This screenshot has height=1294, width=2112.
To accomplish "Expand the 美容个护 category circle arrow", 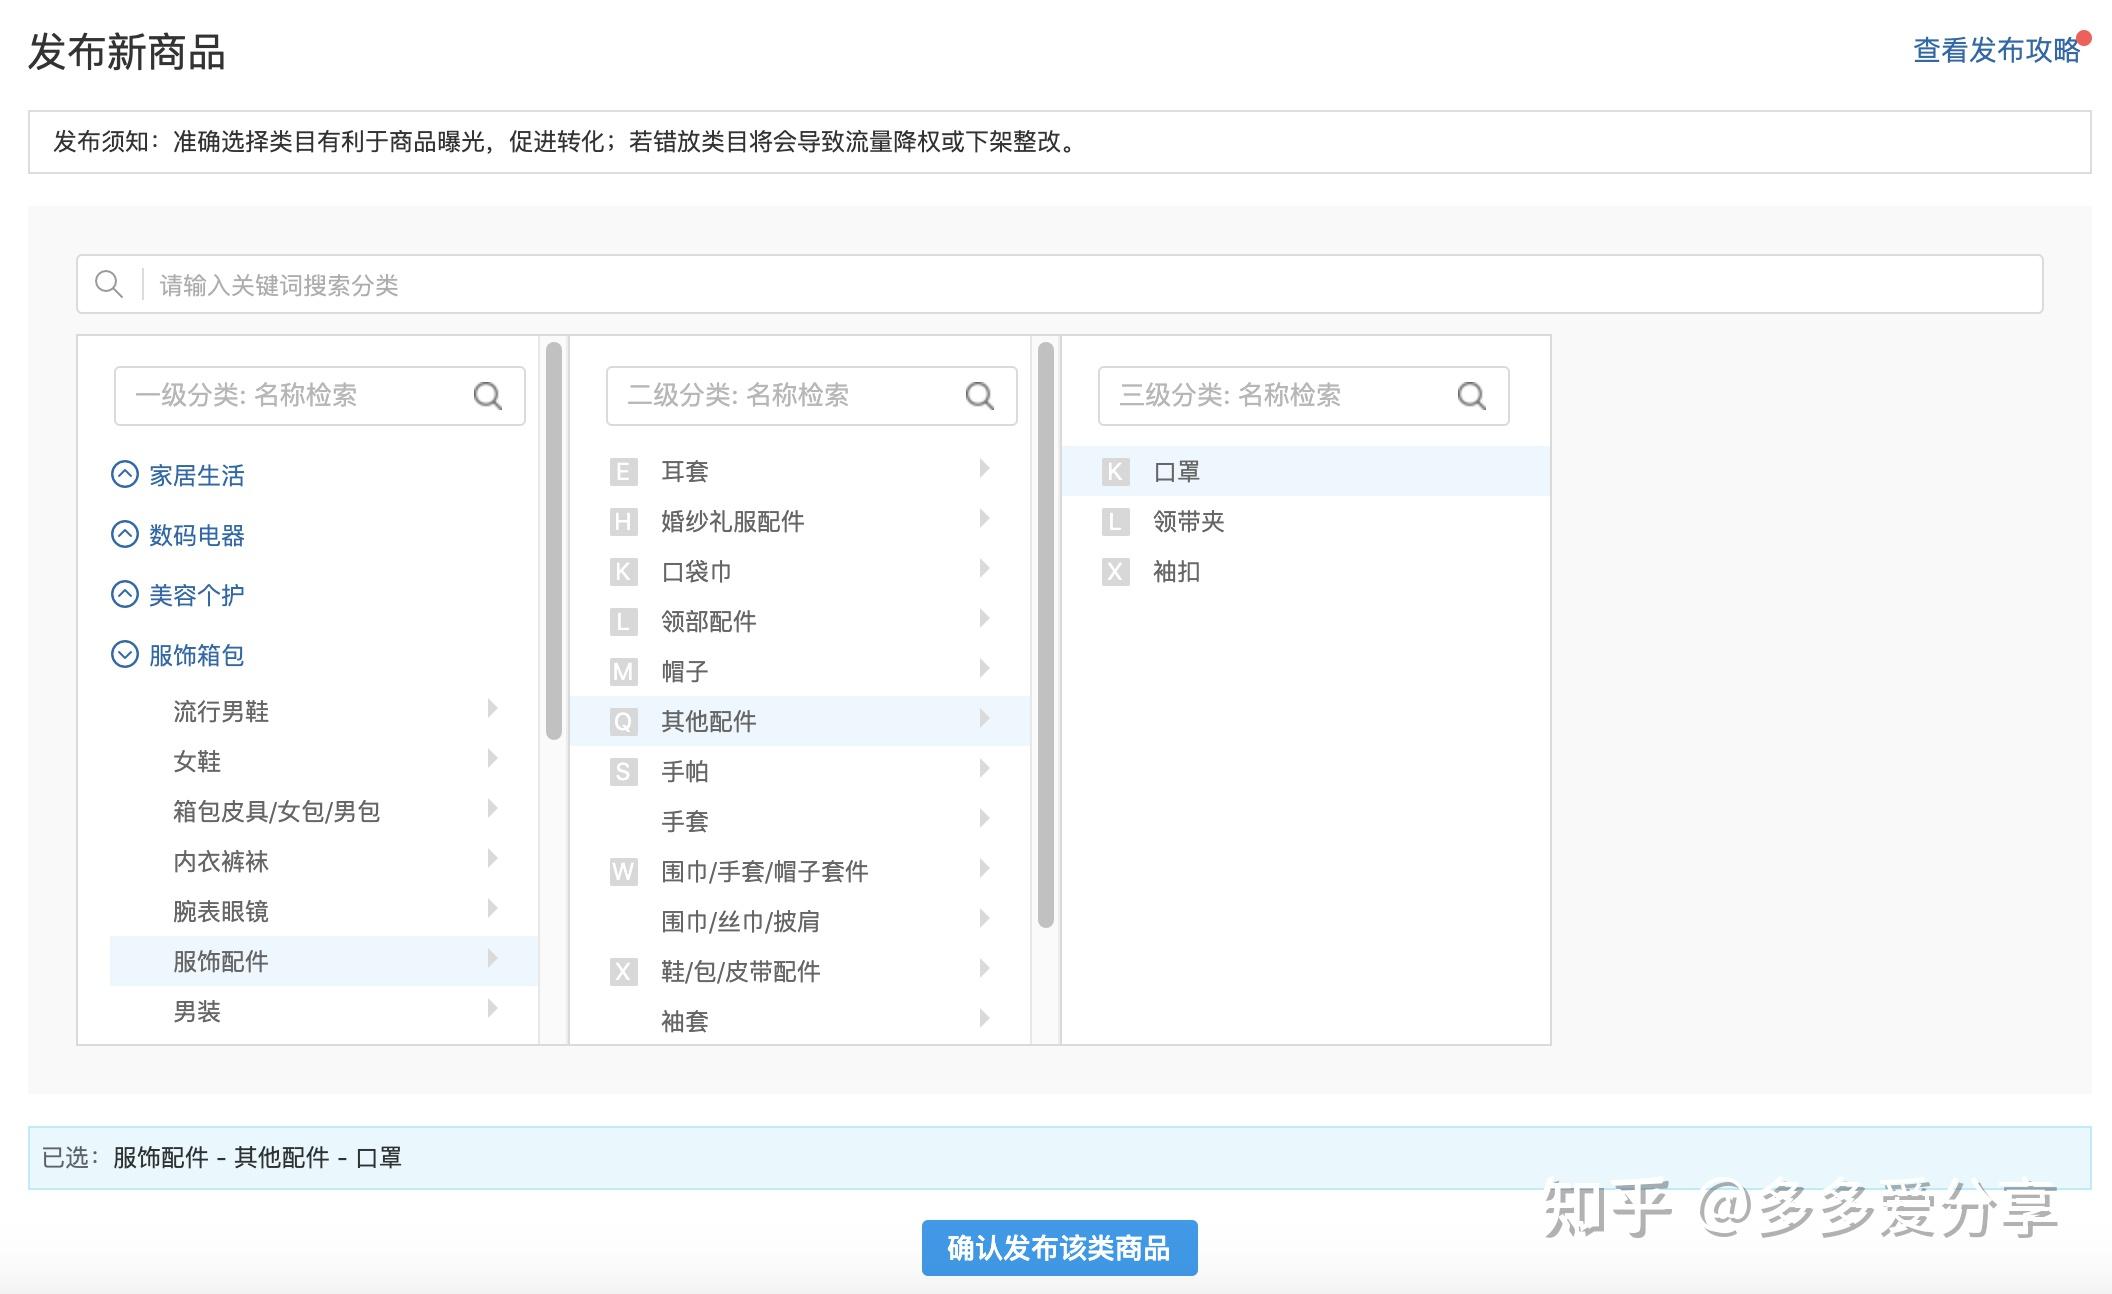I will click(x=124, y=594).
